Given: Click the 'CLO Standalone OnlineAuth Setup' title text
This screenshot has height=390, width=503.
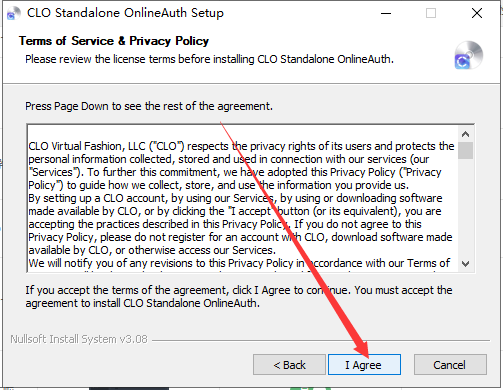Looking at the screenshot, I should (125, 13).
